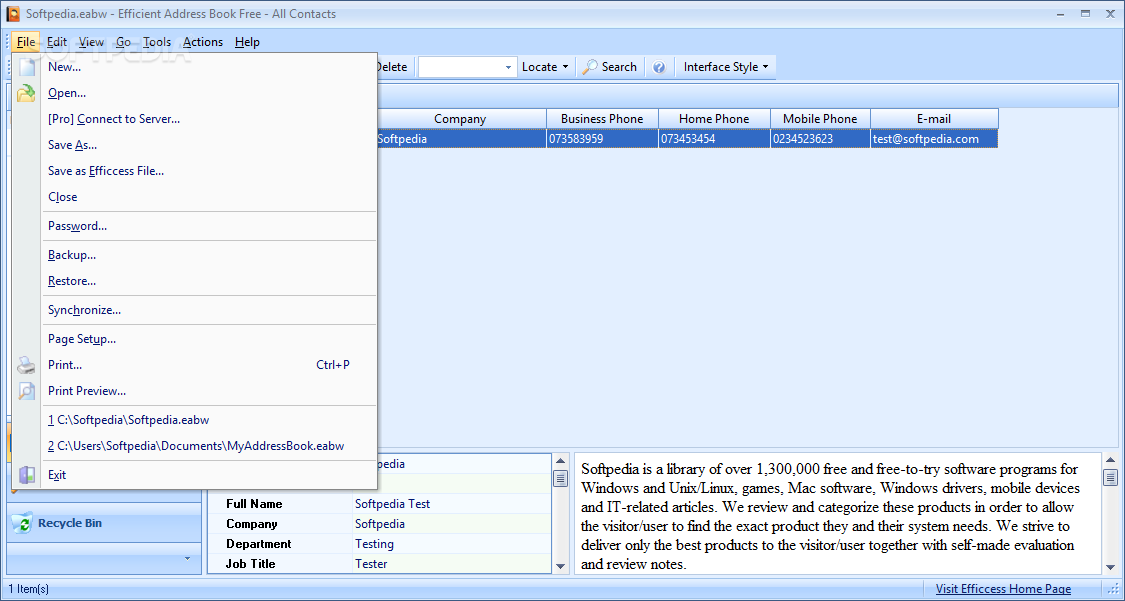Click the 0234523623 mobile phone cell
This screenshot has height=601, width=1125.
pyautogui.click(x=820, y=138)
